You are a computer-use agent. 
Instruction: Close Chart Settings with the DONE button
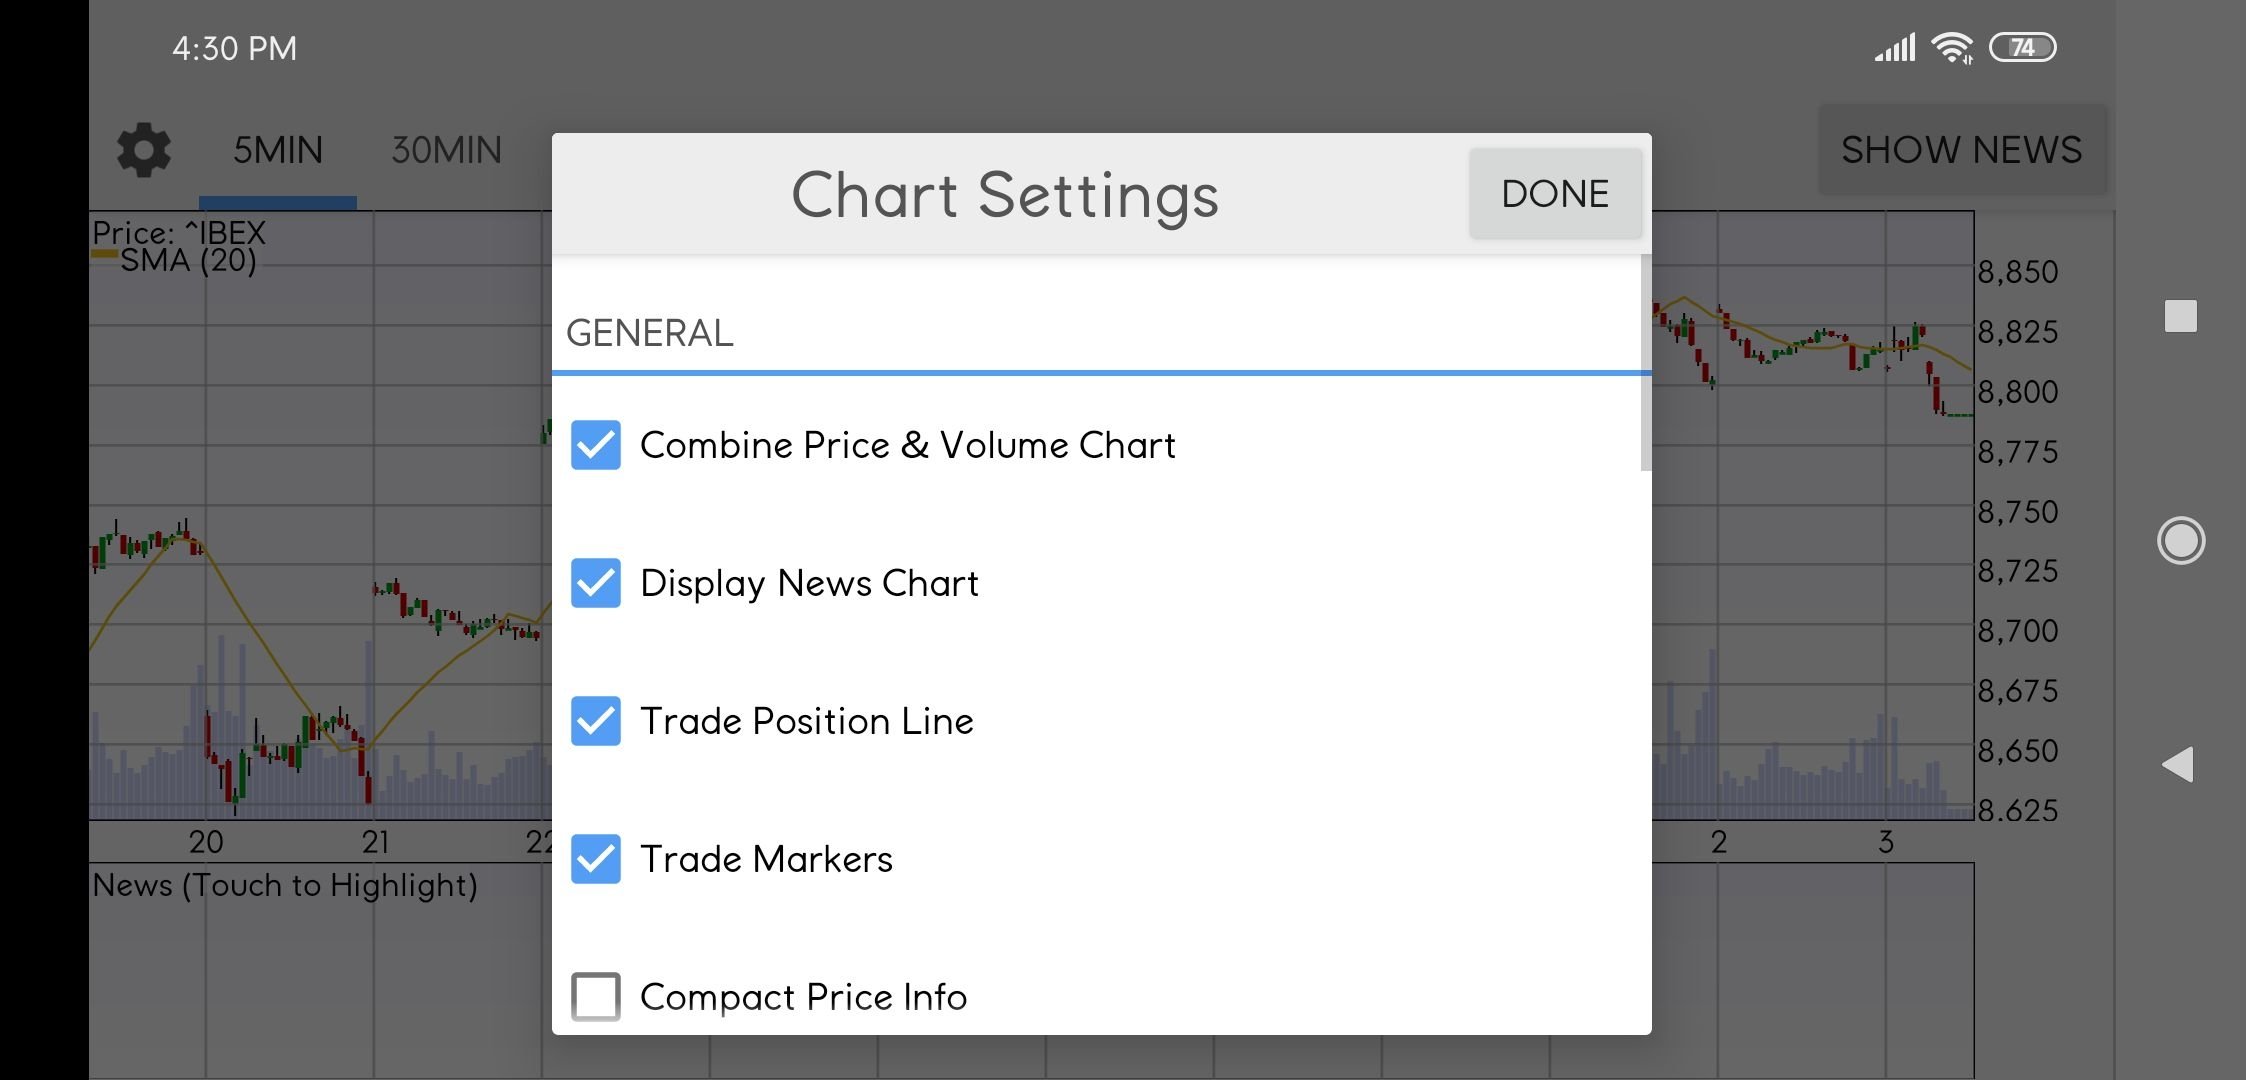pos(1555,194)
